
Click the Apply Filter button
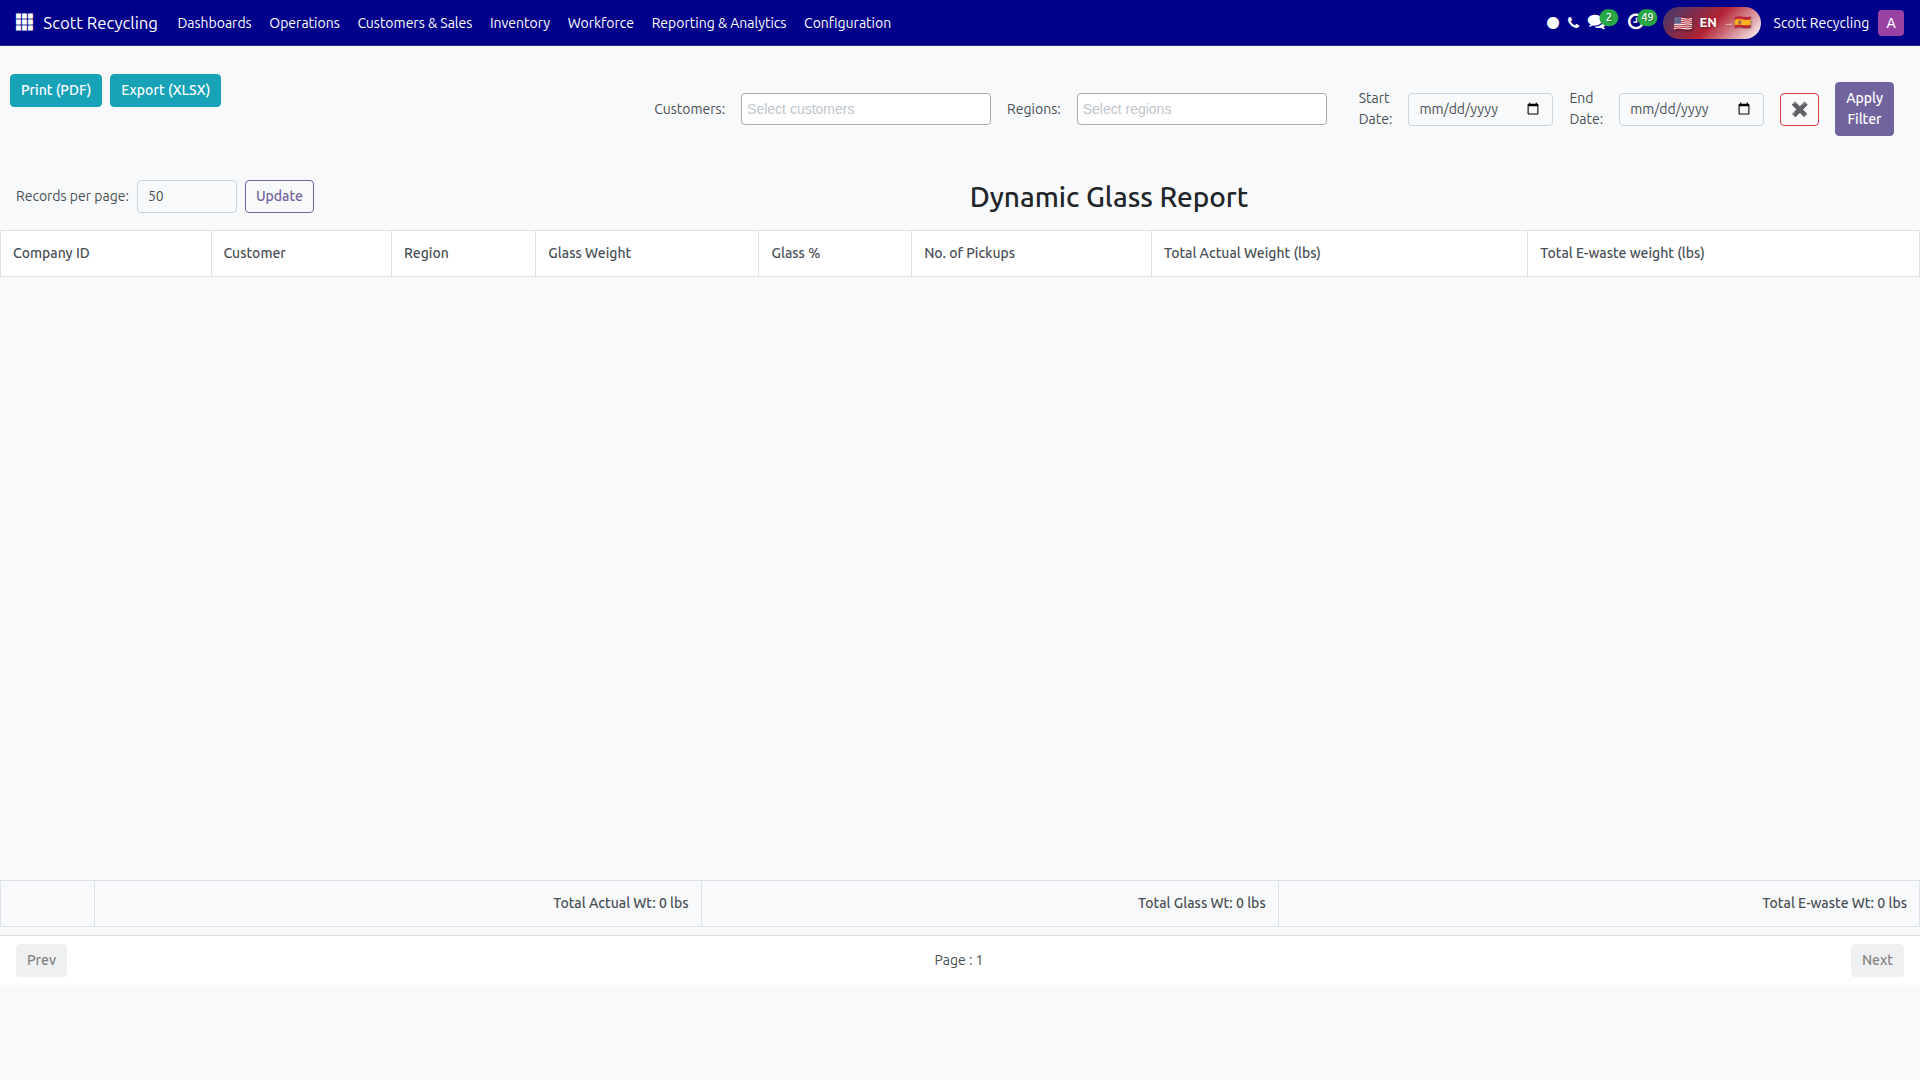coord(1864,109)
